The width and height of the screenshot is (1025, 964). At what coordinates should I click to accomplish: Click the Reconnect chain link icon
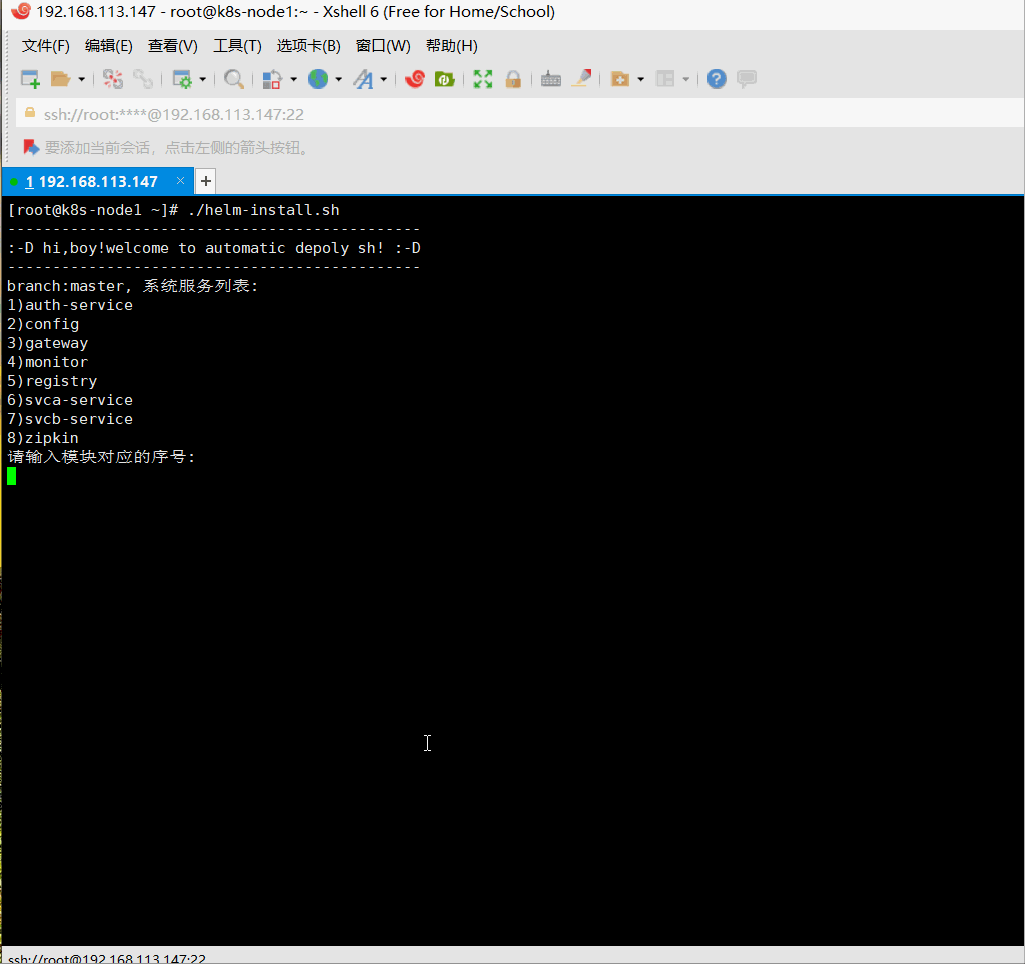click(x=143, y=79)
